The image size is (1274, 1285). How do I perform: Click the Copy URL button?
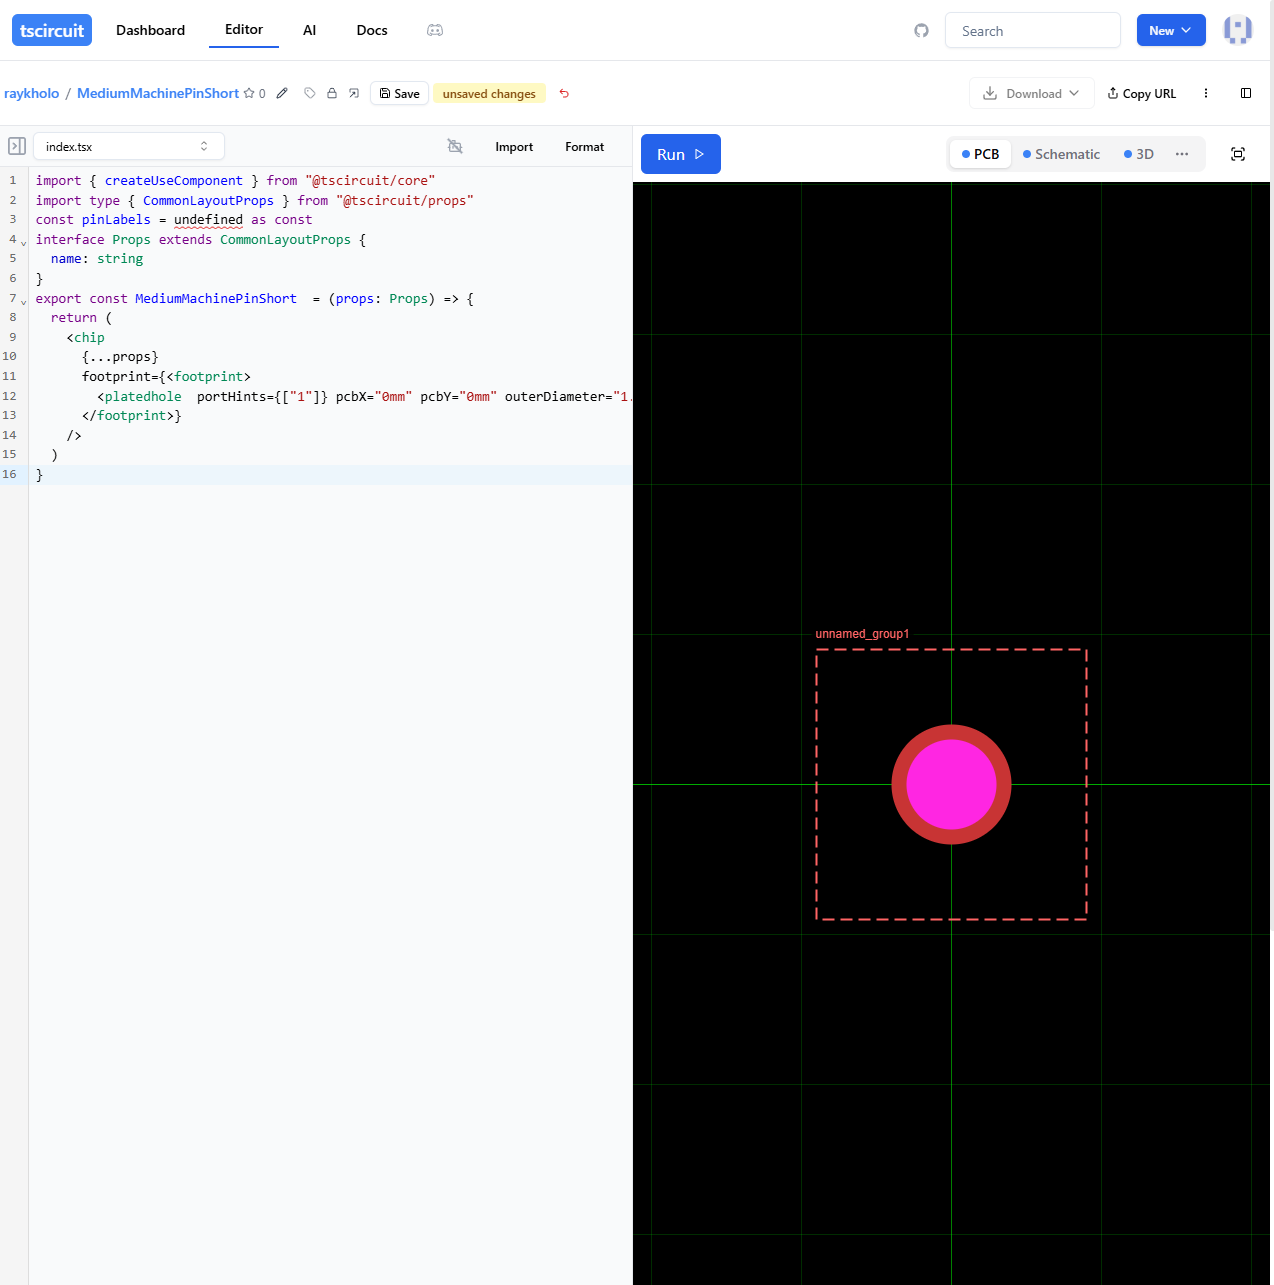1142,93
